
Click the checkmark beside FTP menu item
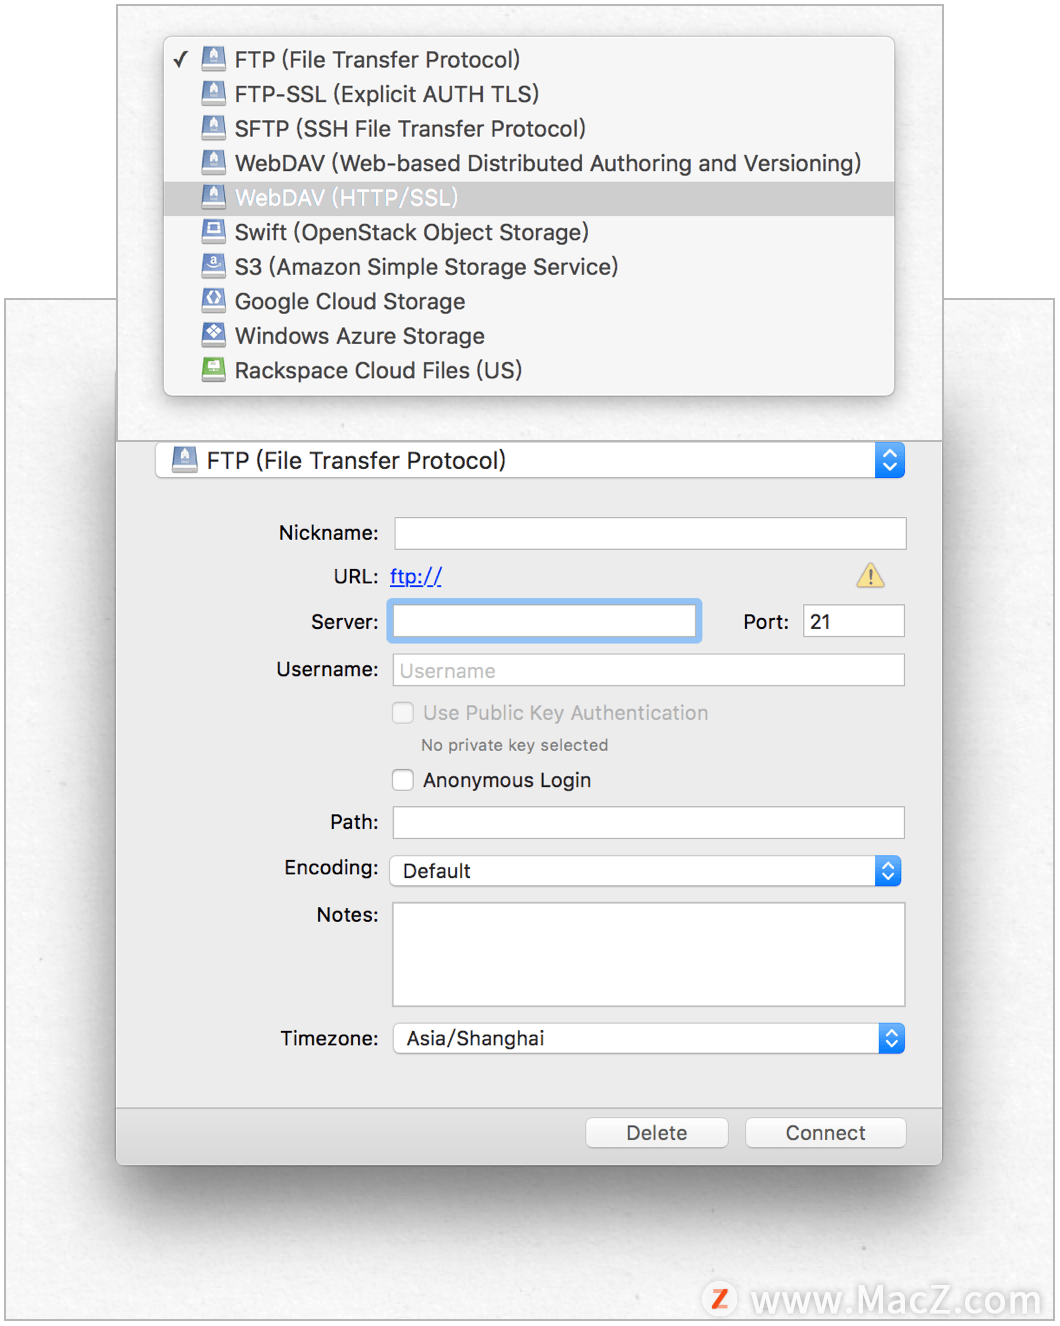(x=180, y=60)
